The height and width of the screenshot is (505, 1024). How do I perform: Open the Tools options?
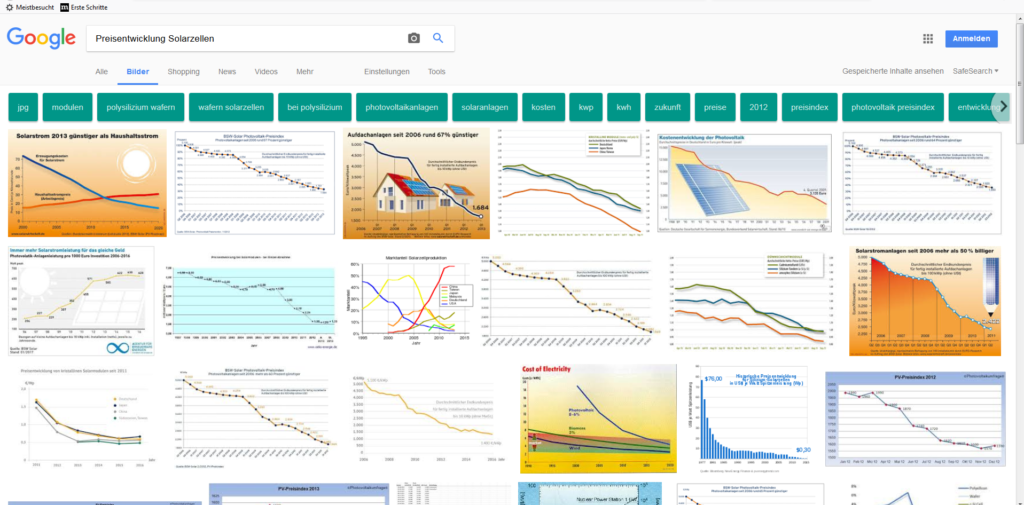[x=437, y=72]
